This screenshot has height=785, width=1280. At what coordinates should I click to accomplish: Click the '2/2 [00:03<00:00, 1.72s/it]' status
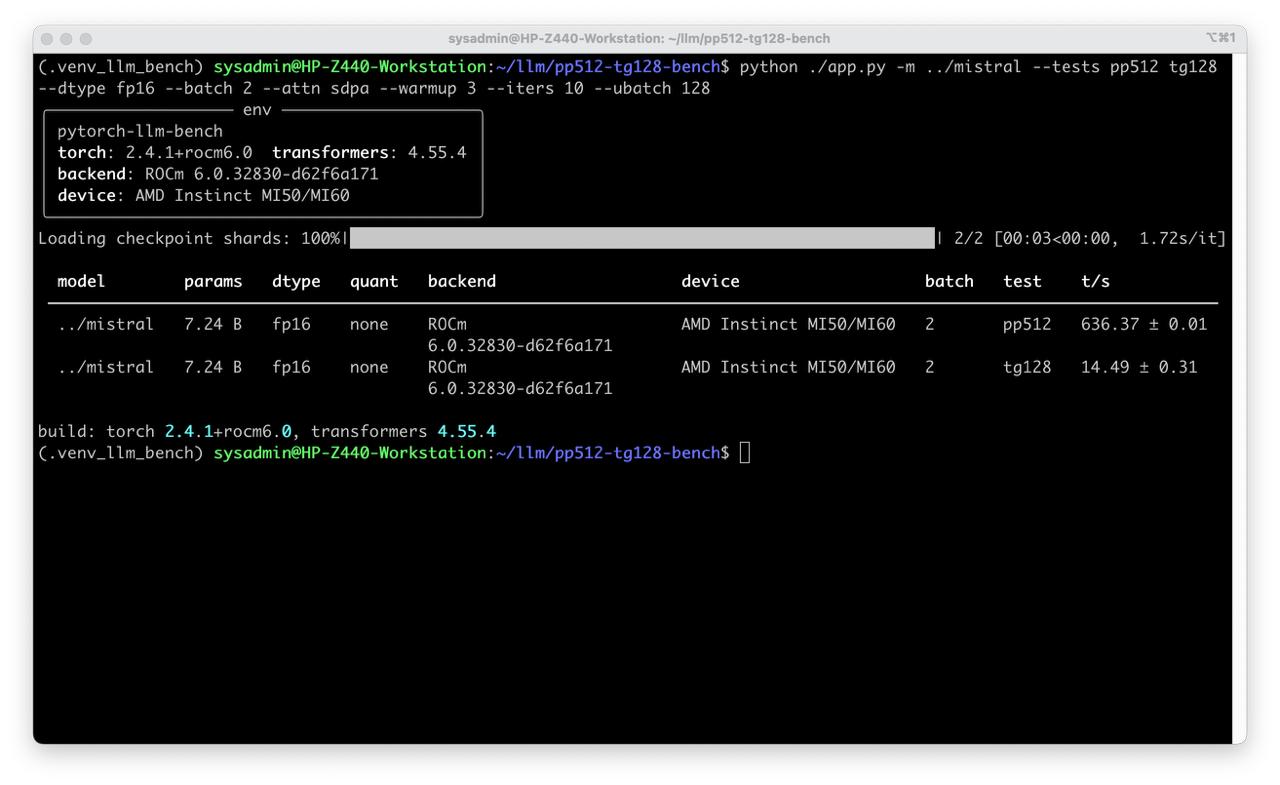(x=1090, y=238)
